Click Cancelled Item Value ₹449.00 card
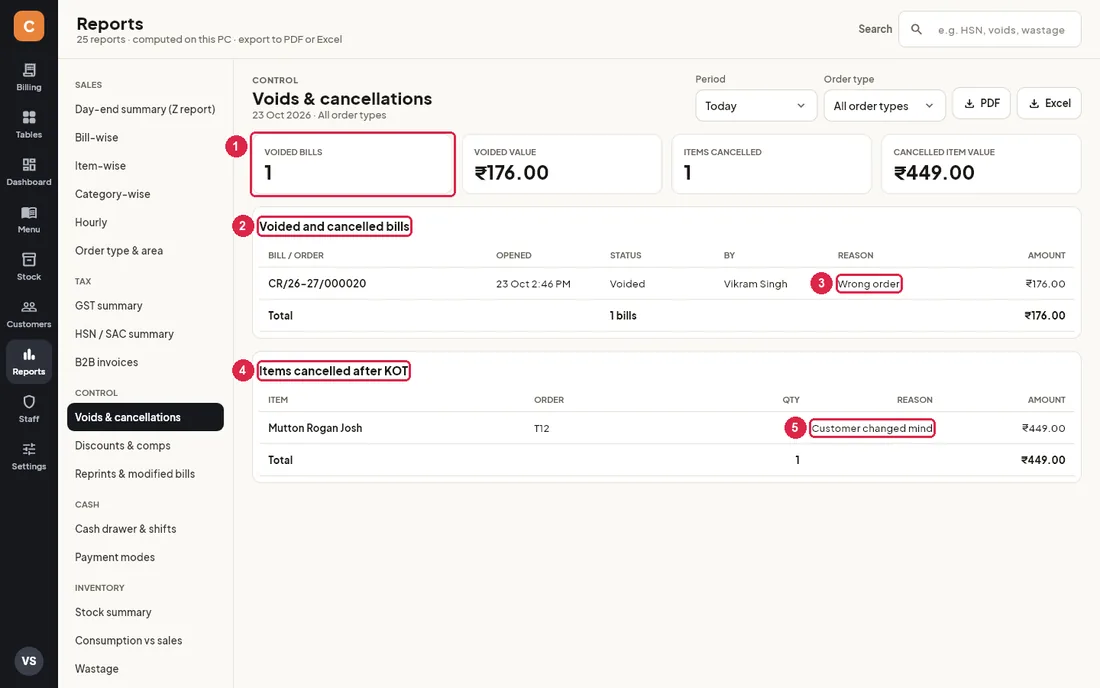This screenshot has width=1100, height=688. pyautogui.click(x=981, y=164)
